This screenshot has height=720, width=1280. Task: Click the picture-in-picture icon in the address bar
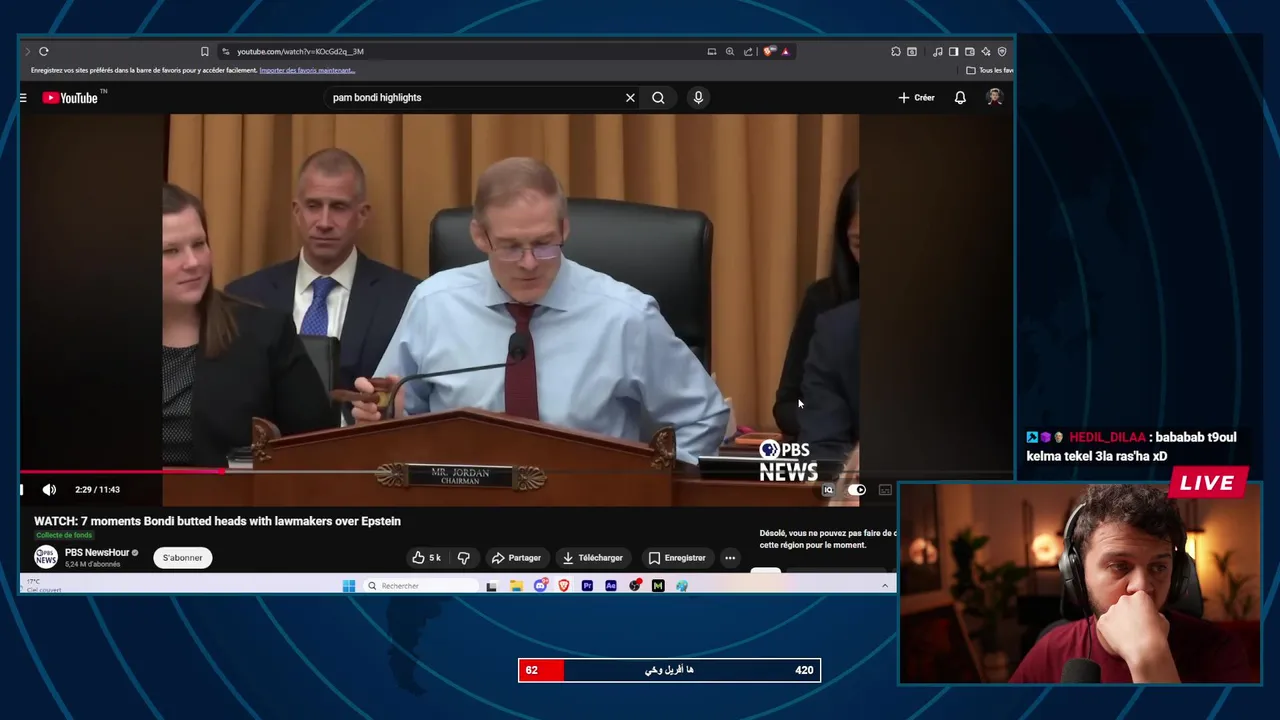click(711, 51)
